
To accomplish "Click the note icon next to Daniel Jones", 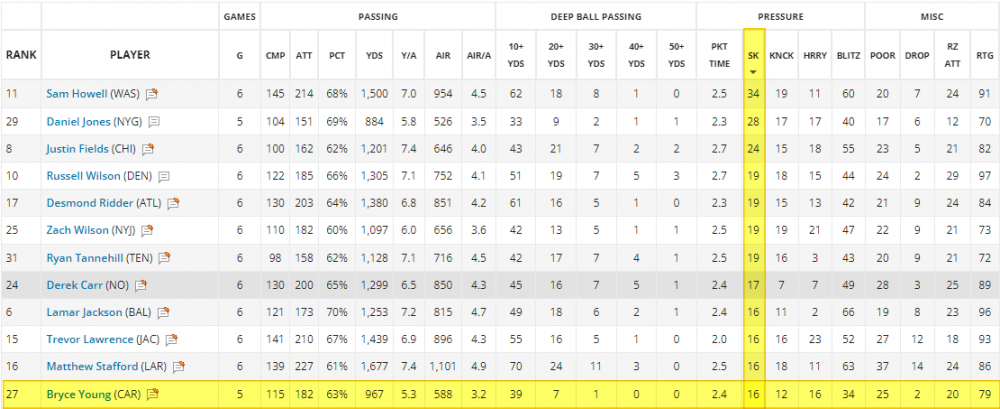I will [x=155, y=121].
